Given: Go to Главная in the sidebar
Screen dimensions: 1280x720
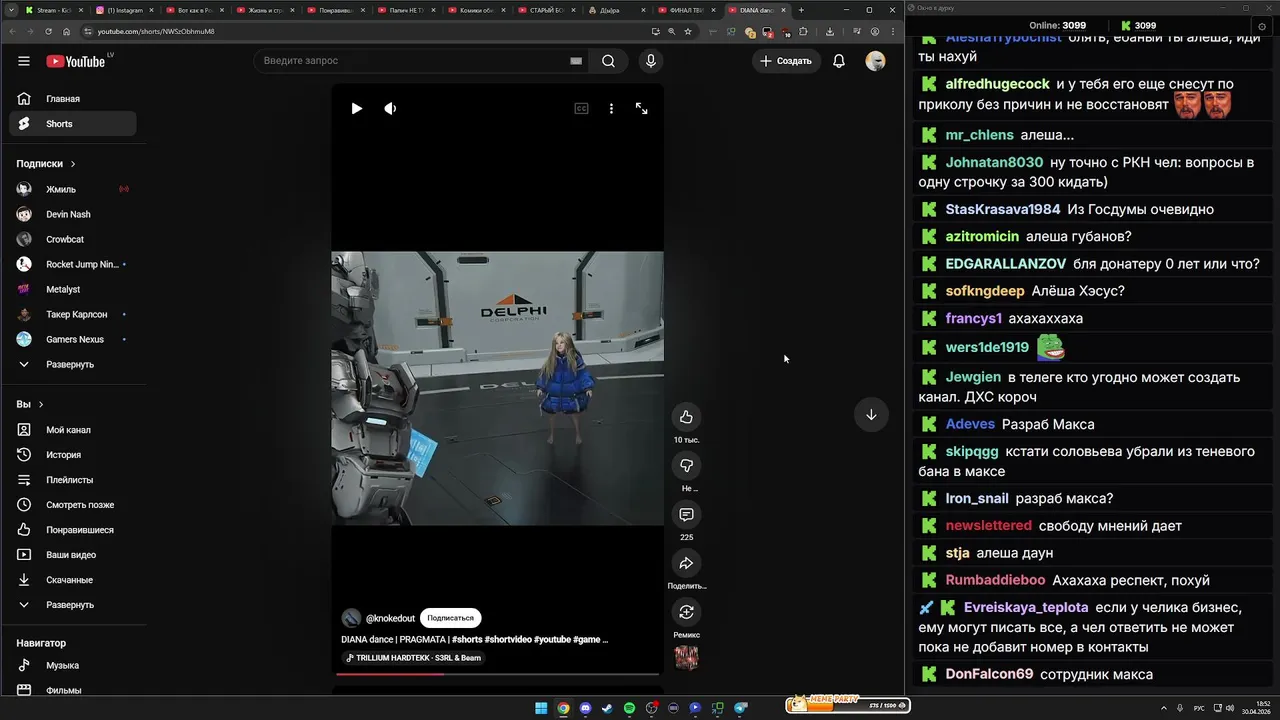Looking at the screenshot, I should pos(73,99).
